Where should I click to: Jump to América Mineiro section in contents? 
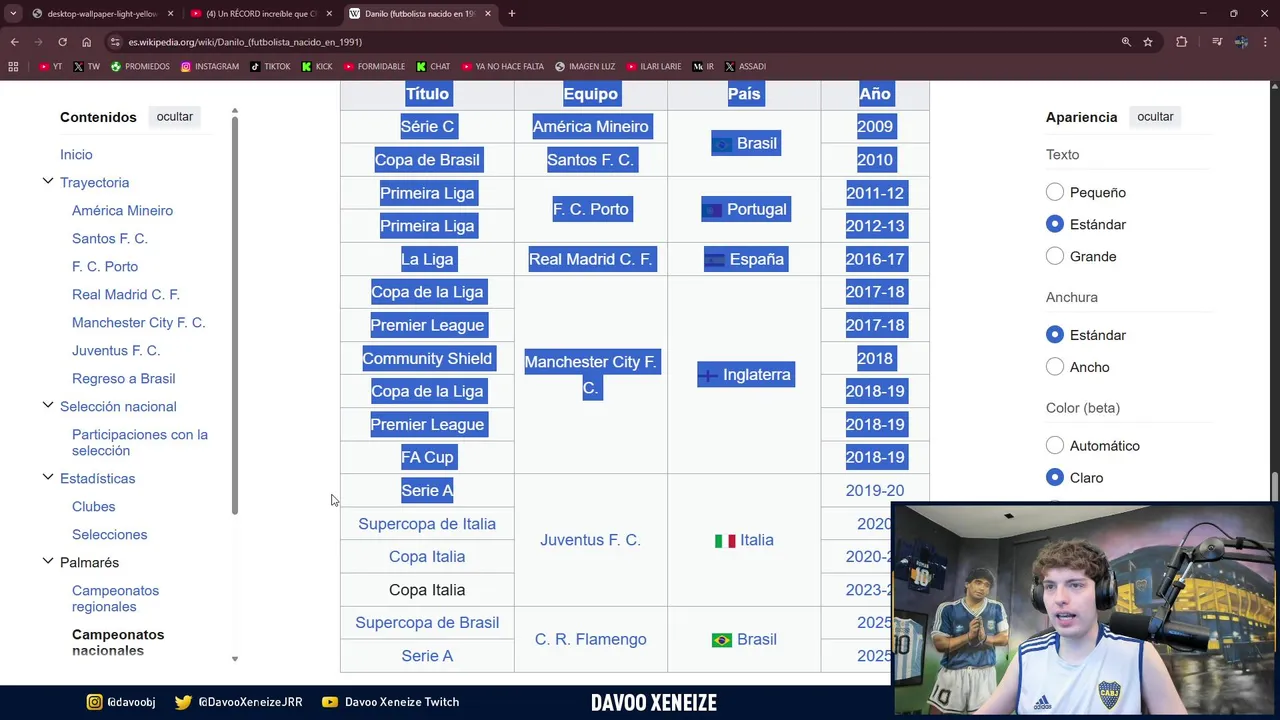click(122, 211)
